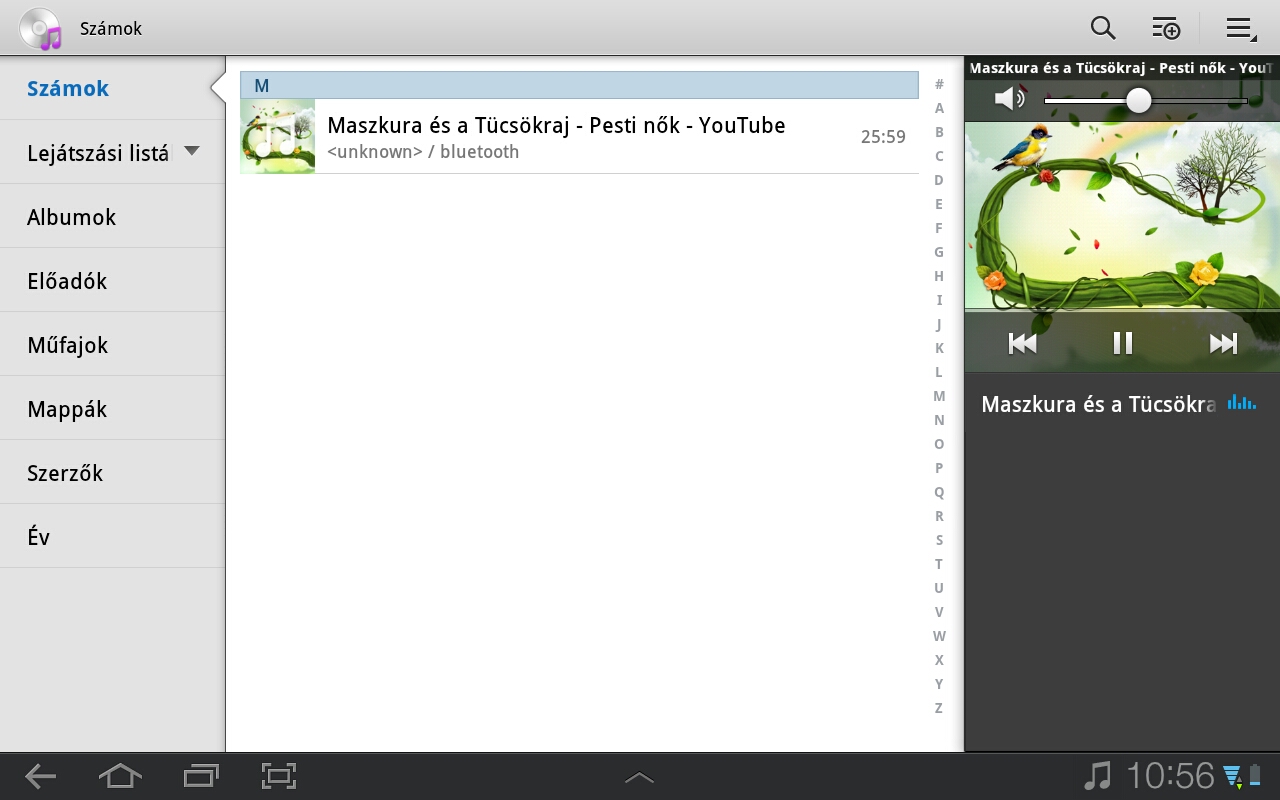This screenshot has height=800, width=1280.
Task: Open the Albumok category
Action: coord(72,217)
